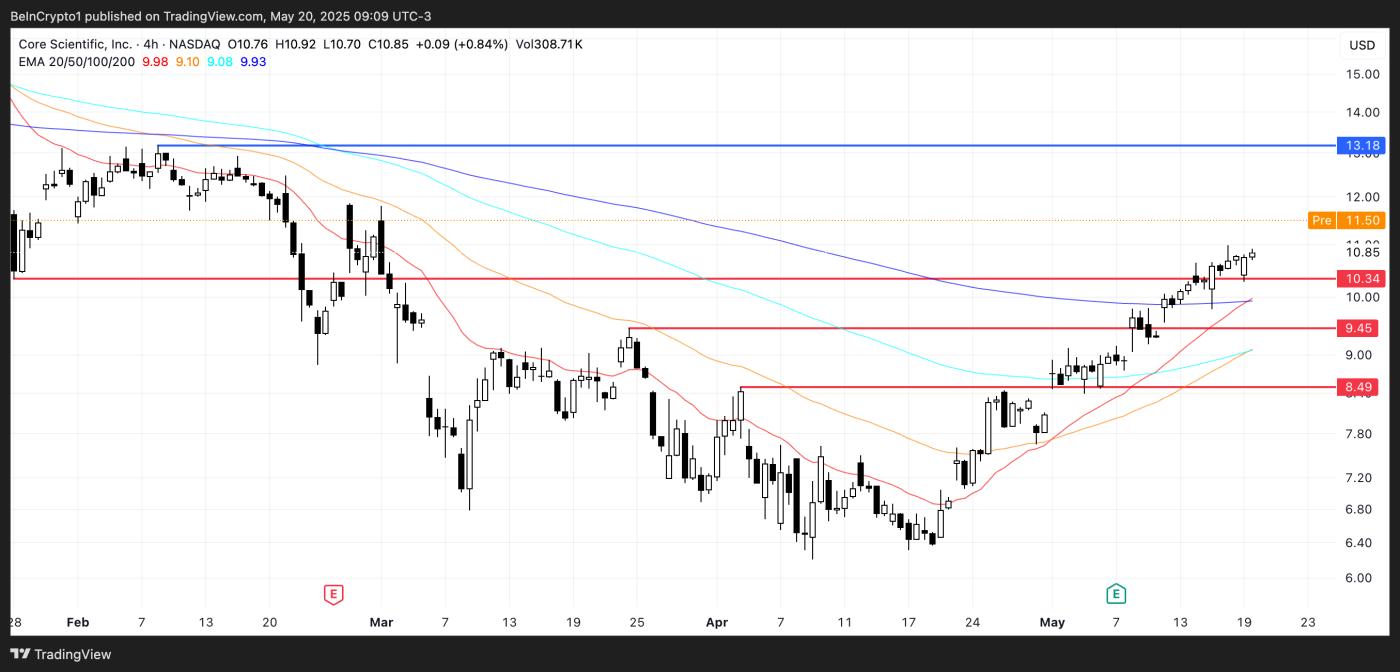The image size is (1400, 672).
Task: Click the red 10.34 price level flag
Action: coord(1360,279)
